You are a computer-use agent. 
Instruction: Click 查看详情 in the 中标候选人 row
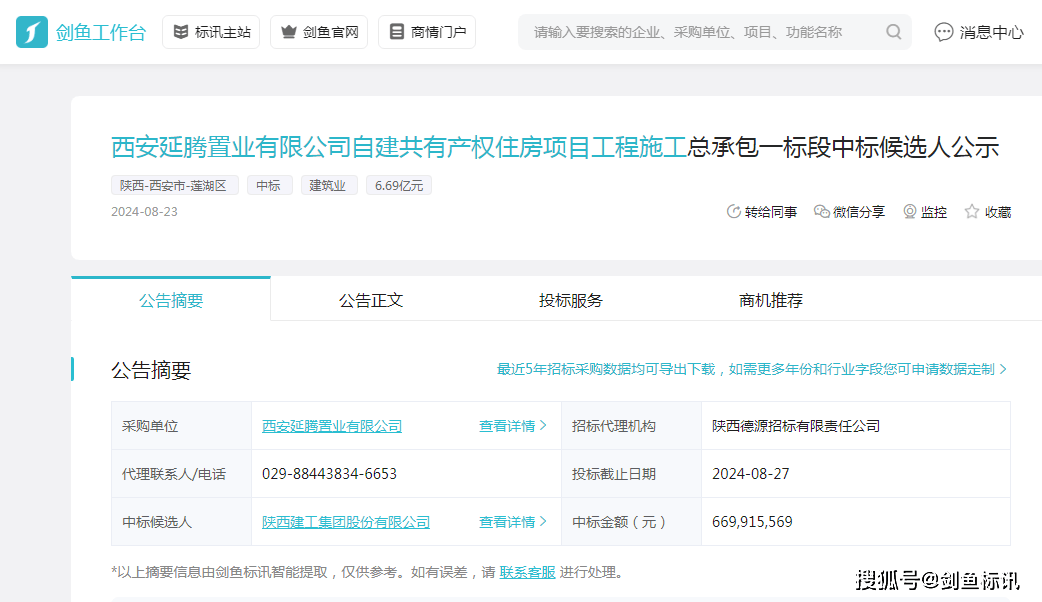pyautogui.click(x=512, y=522)
